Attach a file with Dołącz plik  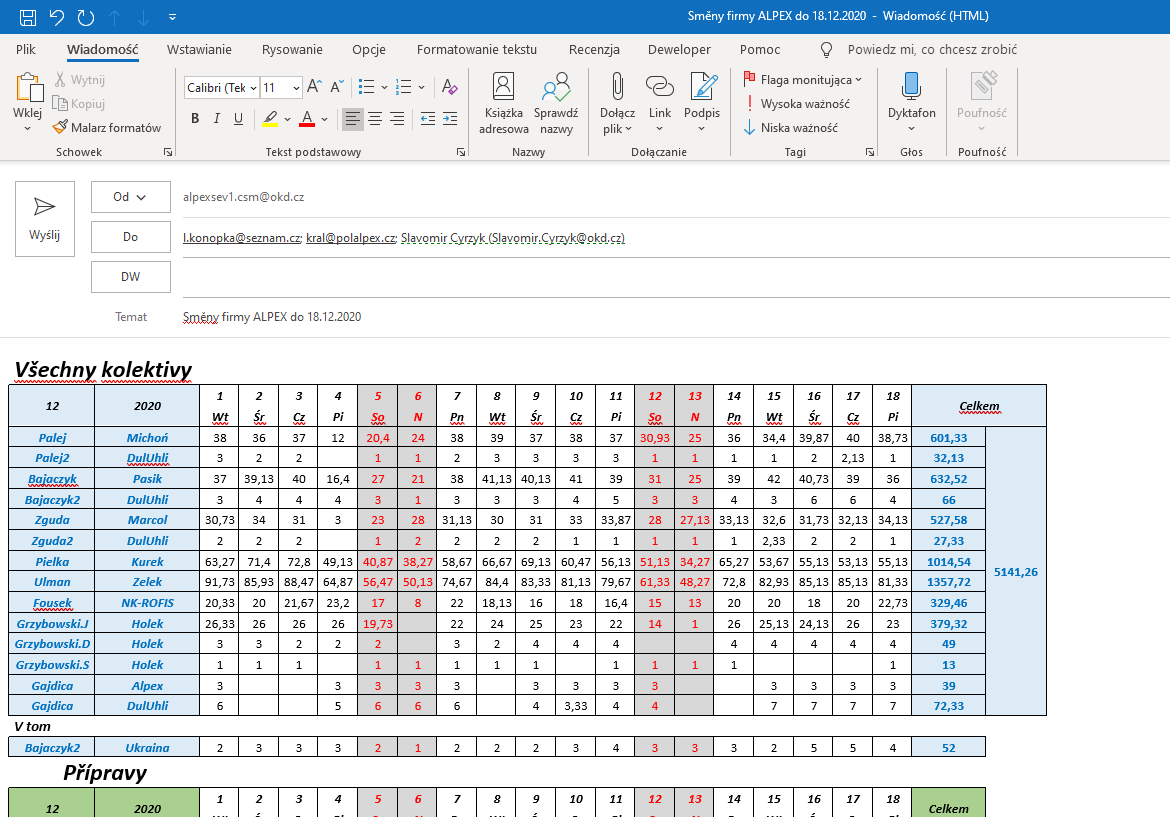coord(617,104)
